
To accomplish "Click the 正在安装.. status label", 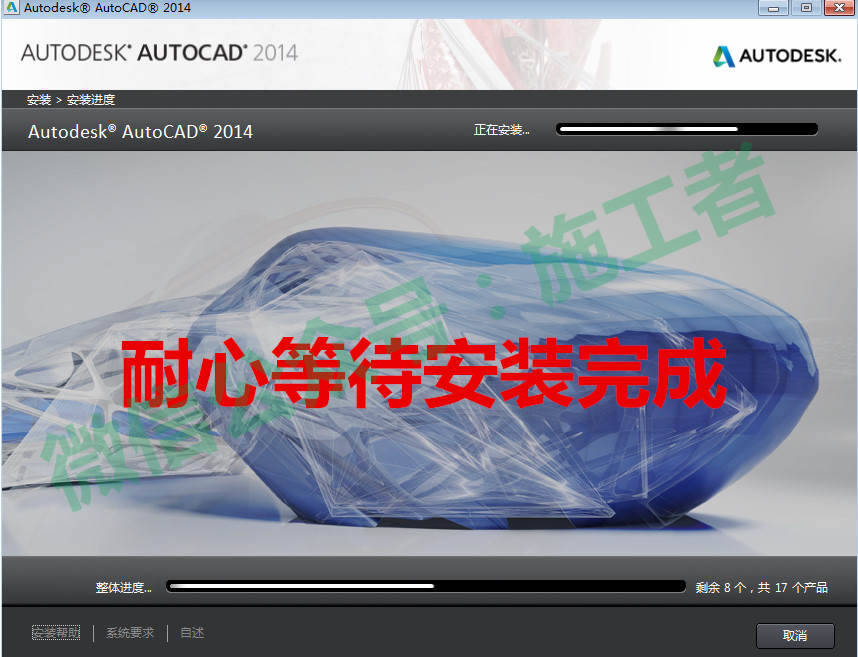I will 501,130.
